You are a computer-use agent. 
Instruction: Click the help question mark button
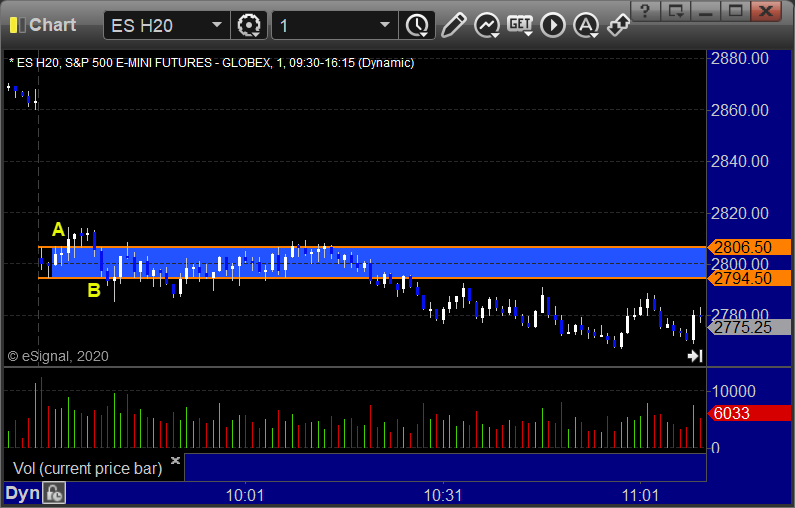(645, 11)
